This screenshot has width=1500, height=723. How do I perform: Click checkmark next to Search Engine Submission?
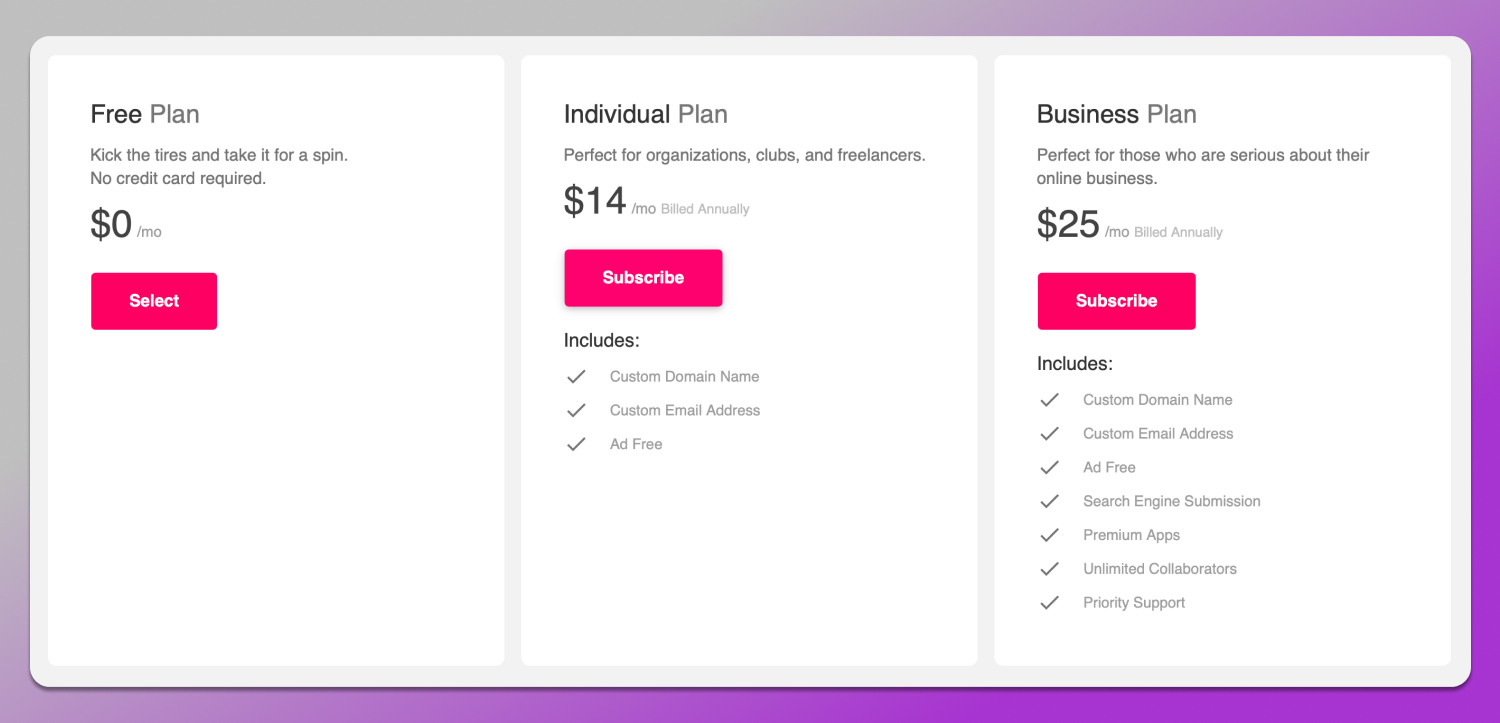pyautogui.click(x=1049, y=502)
